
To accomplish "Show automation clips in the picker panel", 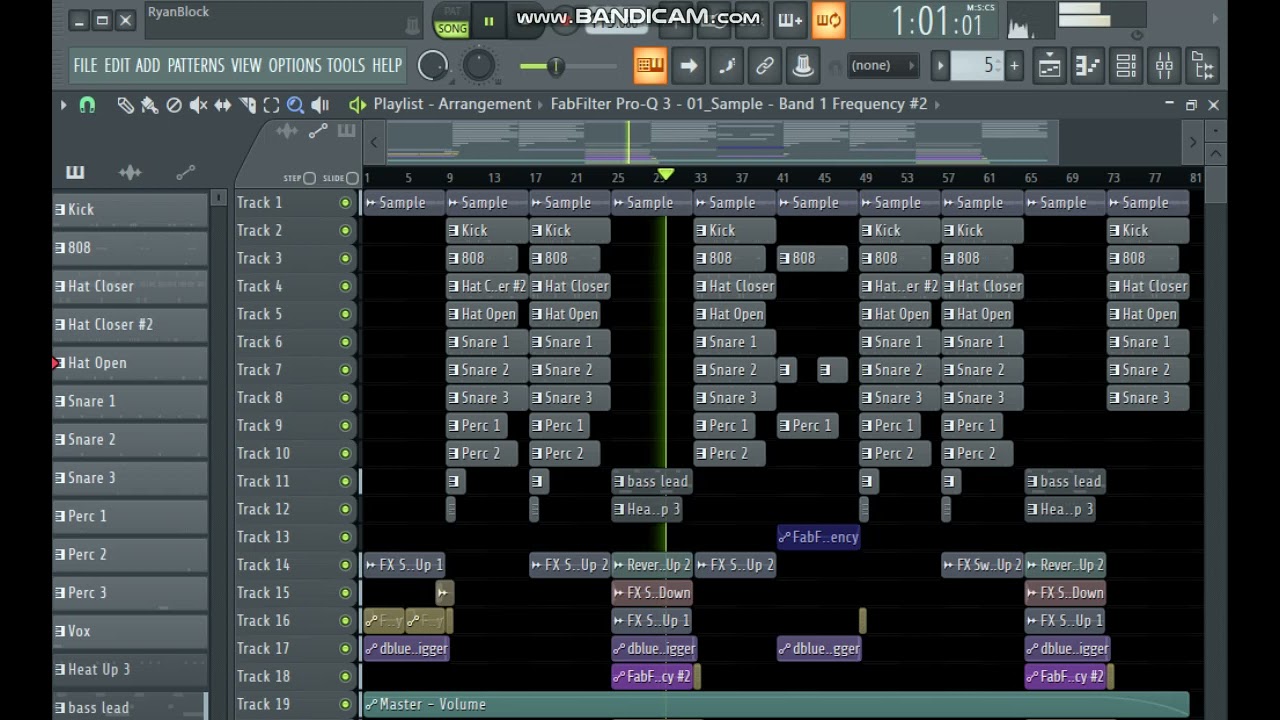I will point(185,173).
